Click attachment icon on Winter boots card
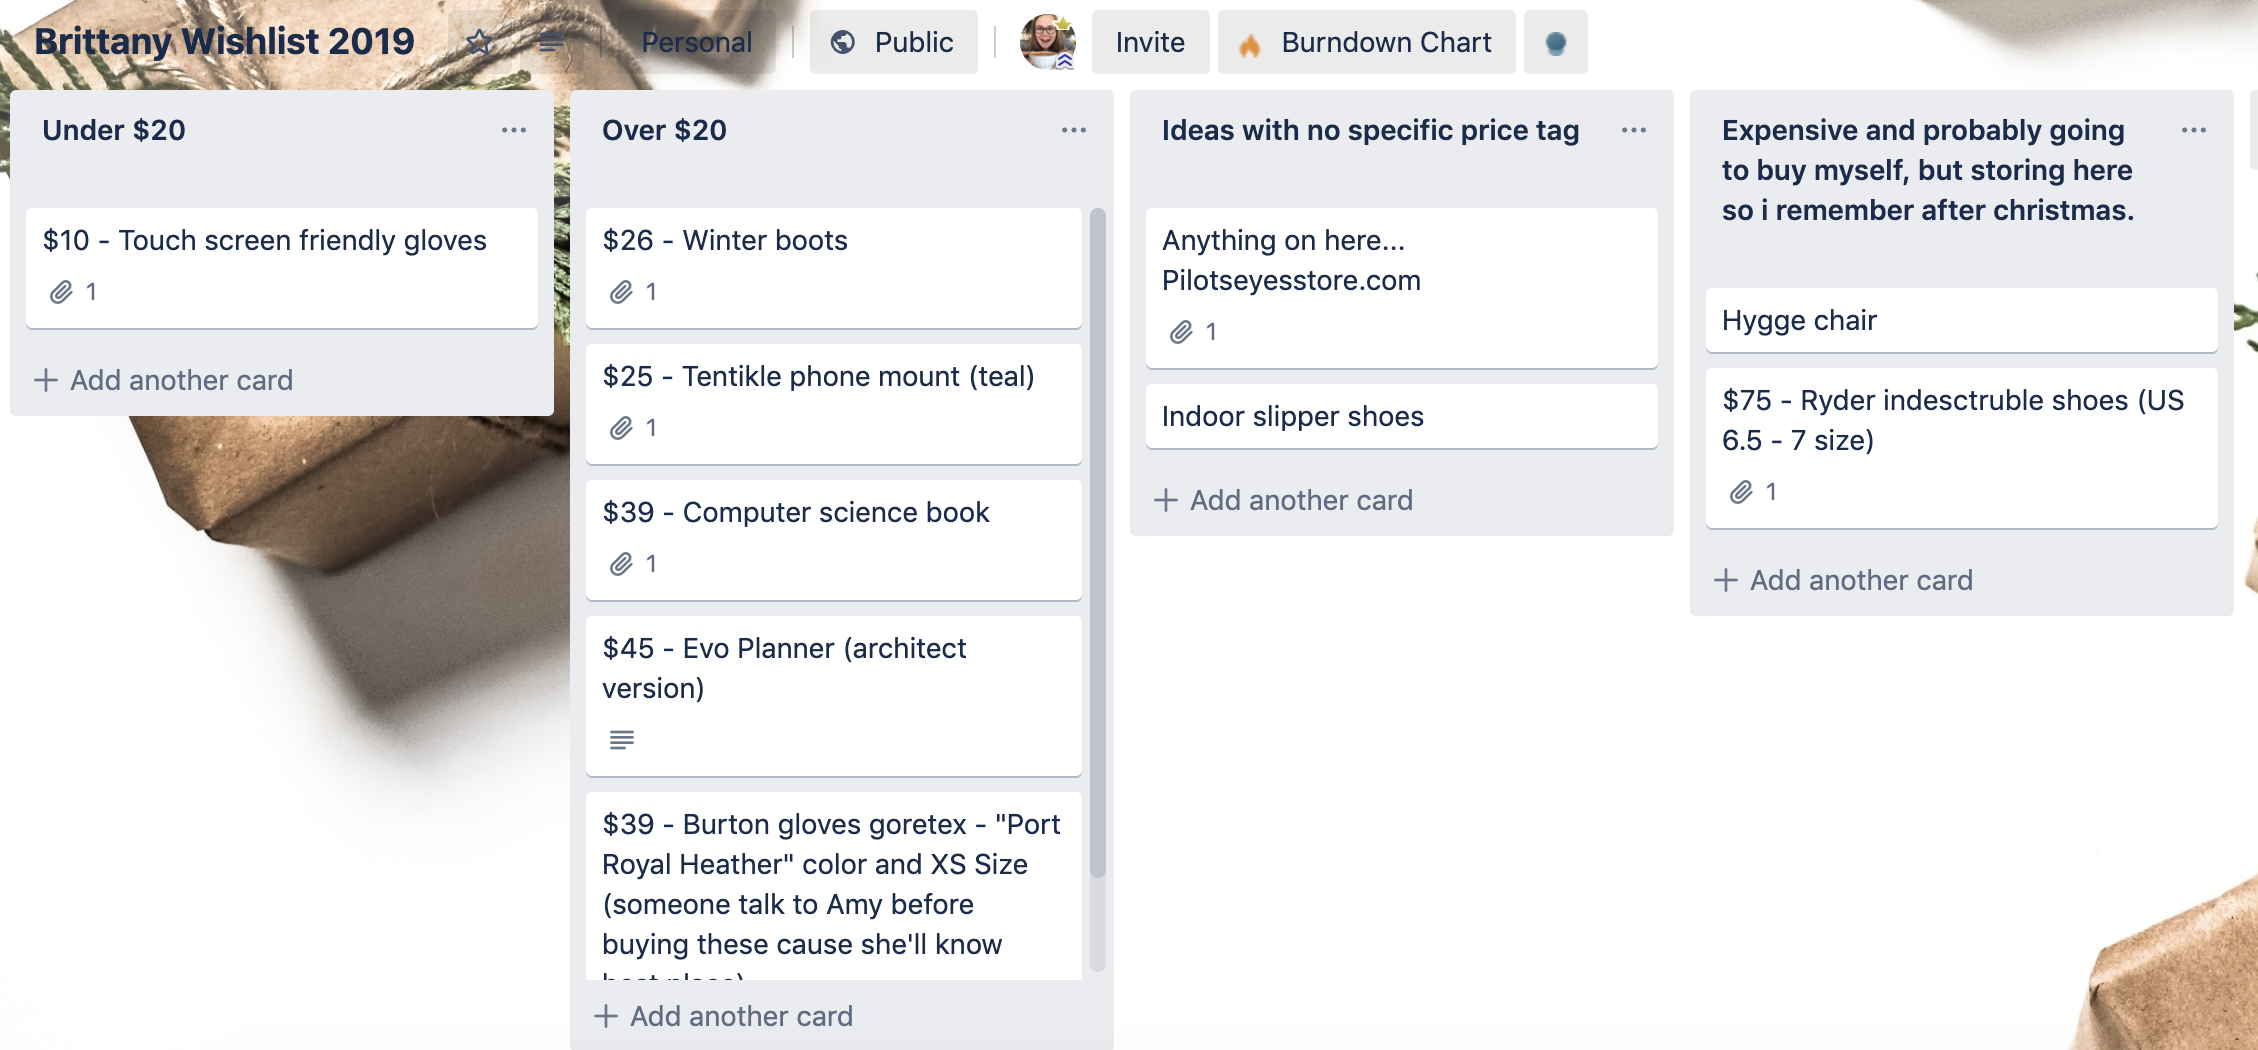Viewport: 2258px width, 1050px height. coord(622,292)
